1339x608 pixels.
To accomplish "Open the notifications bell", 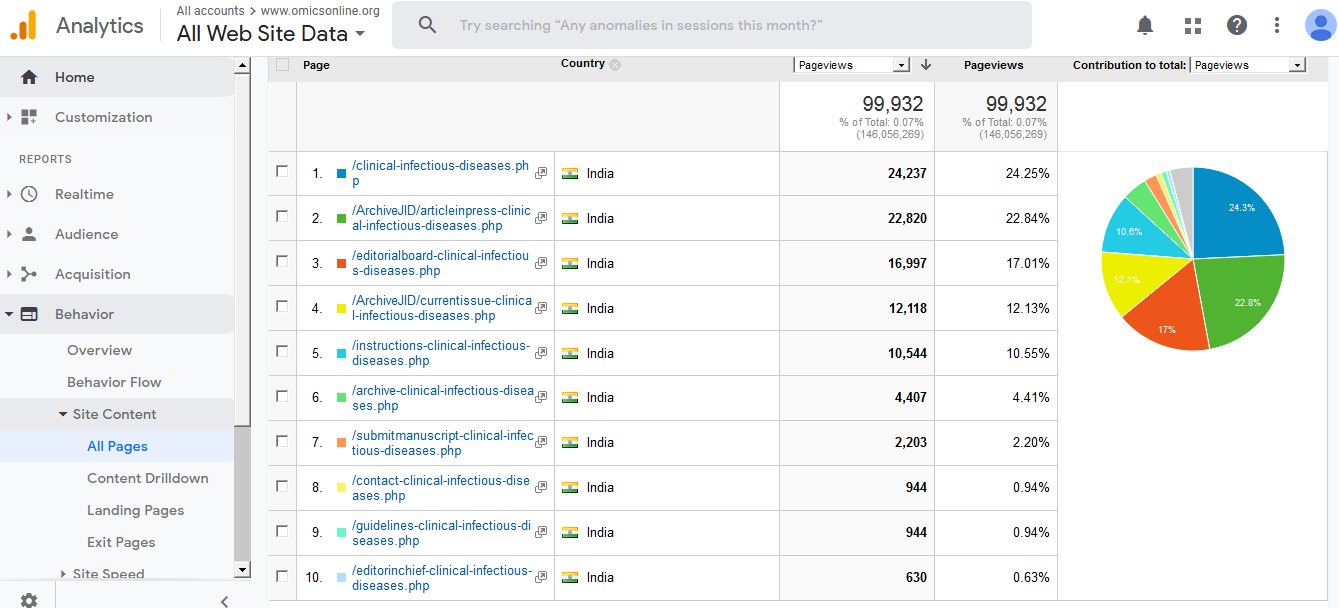I will (x=1145, y=25).
